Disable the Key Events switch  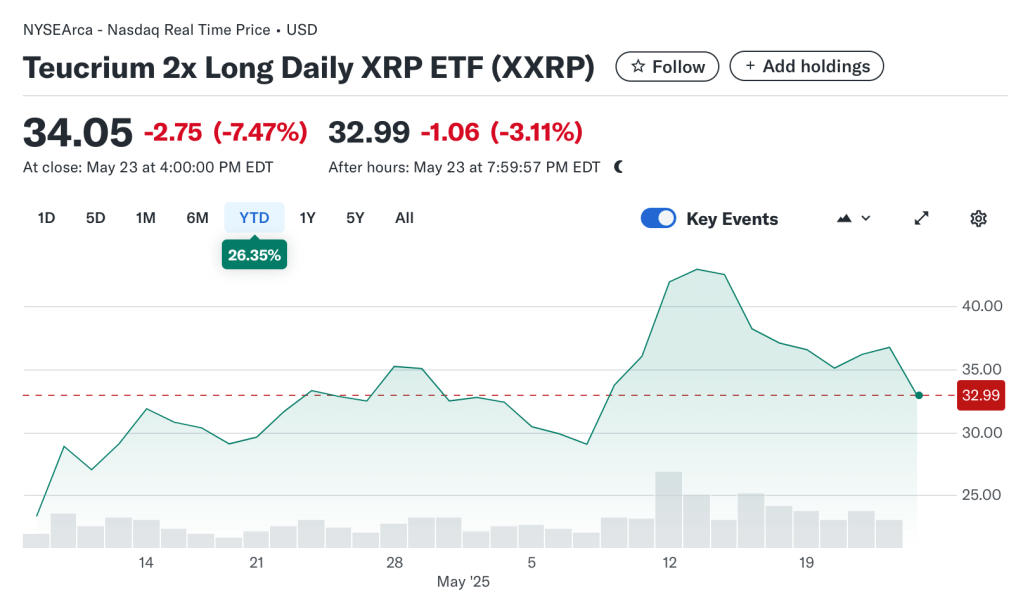pos(658,217)
